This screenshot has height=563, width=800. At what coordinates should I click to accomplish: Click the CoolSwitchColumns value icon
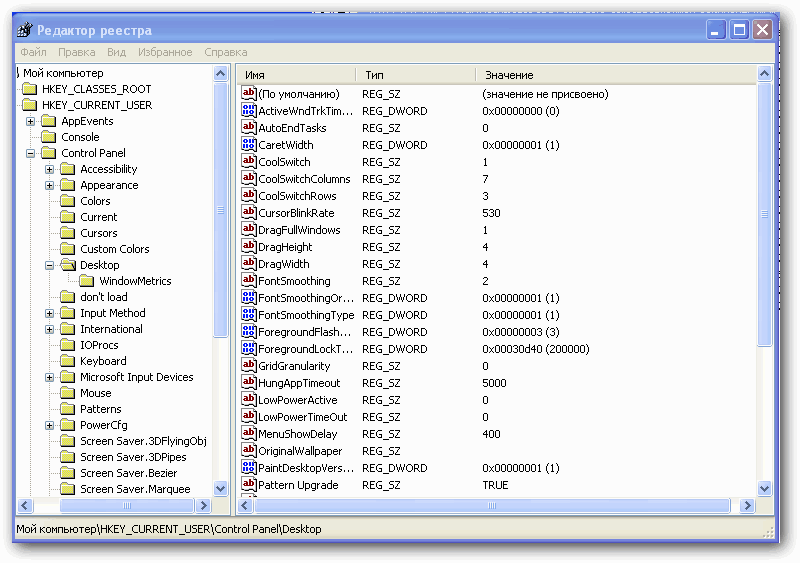248,178
